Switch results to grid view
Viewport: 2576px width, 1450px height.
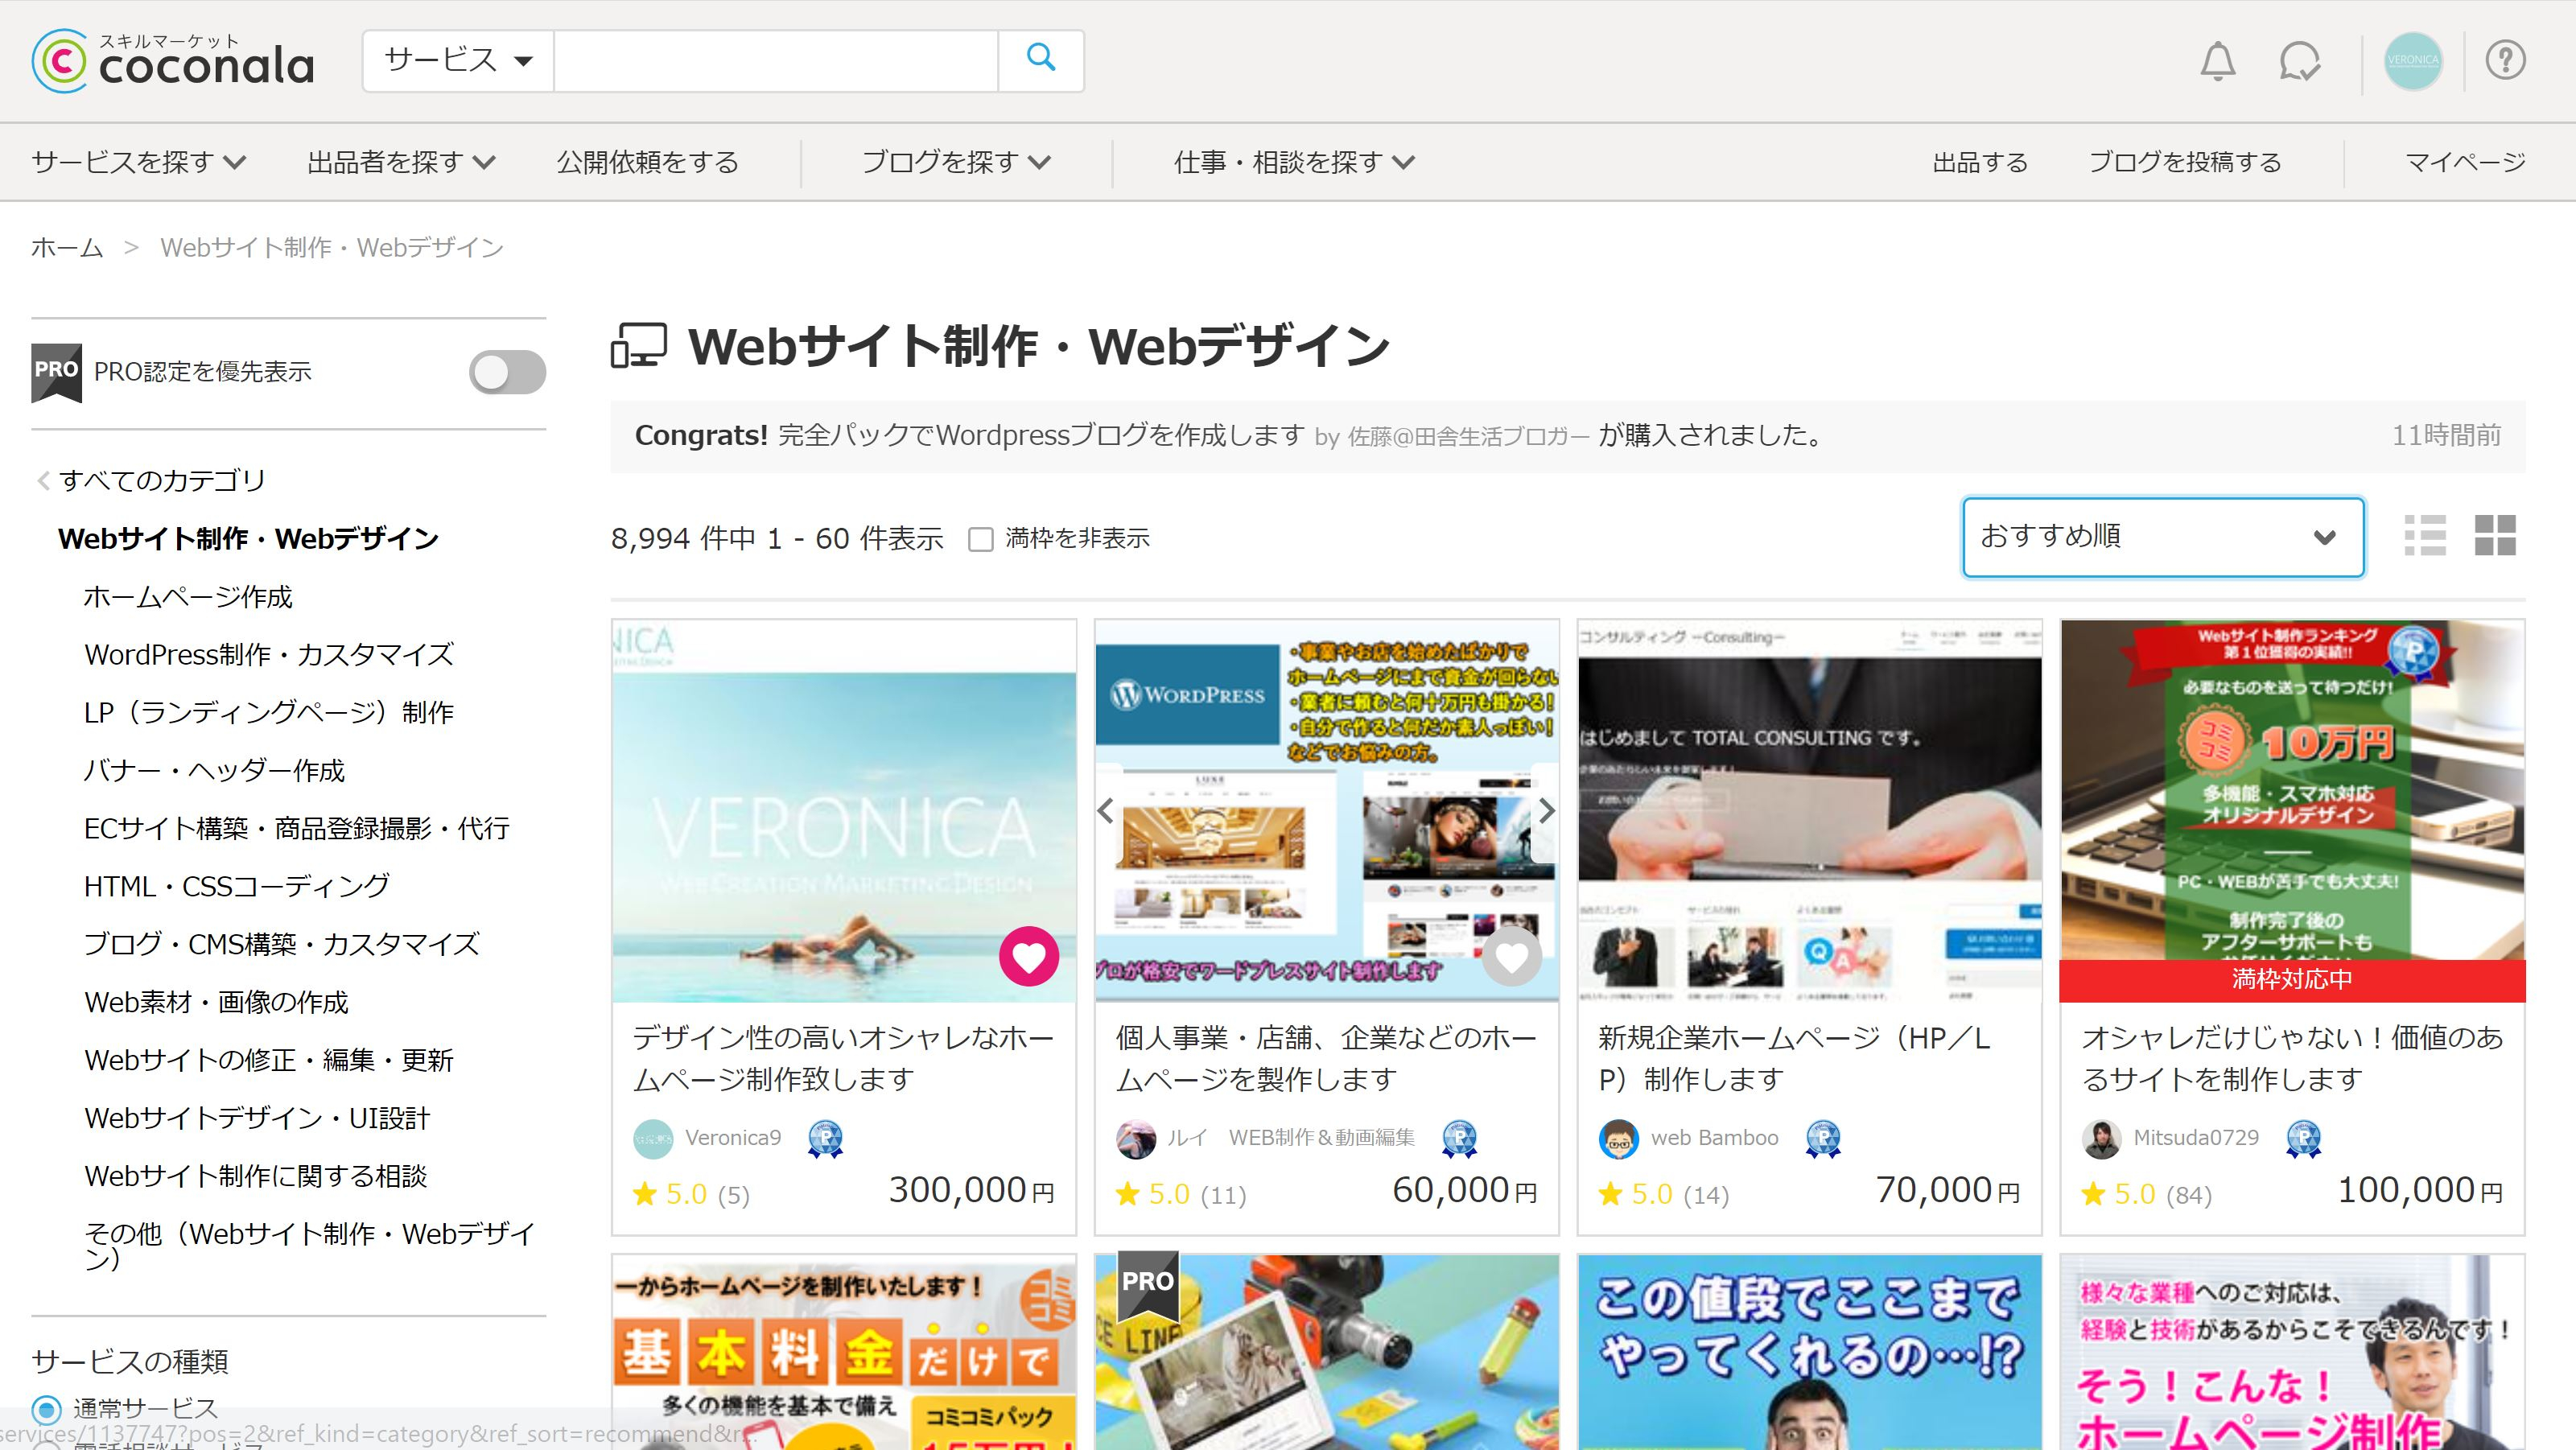click(x=2498, y=537)
